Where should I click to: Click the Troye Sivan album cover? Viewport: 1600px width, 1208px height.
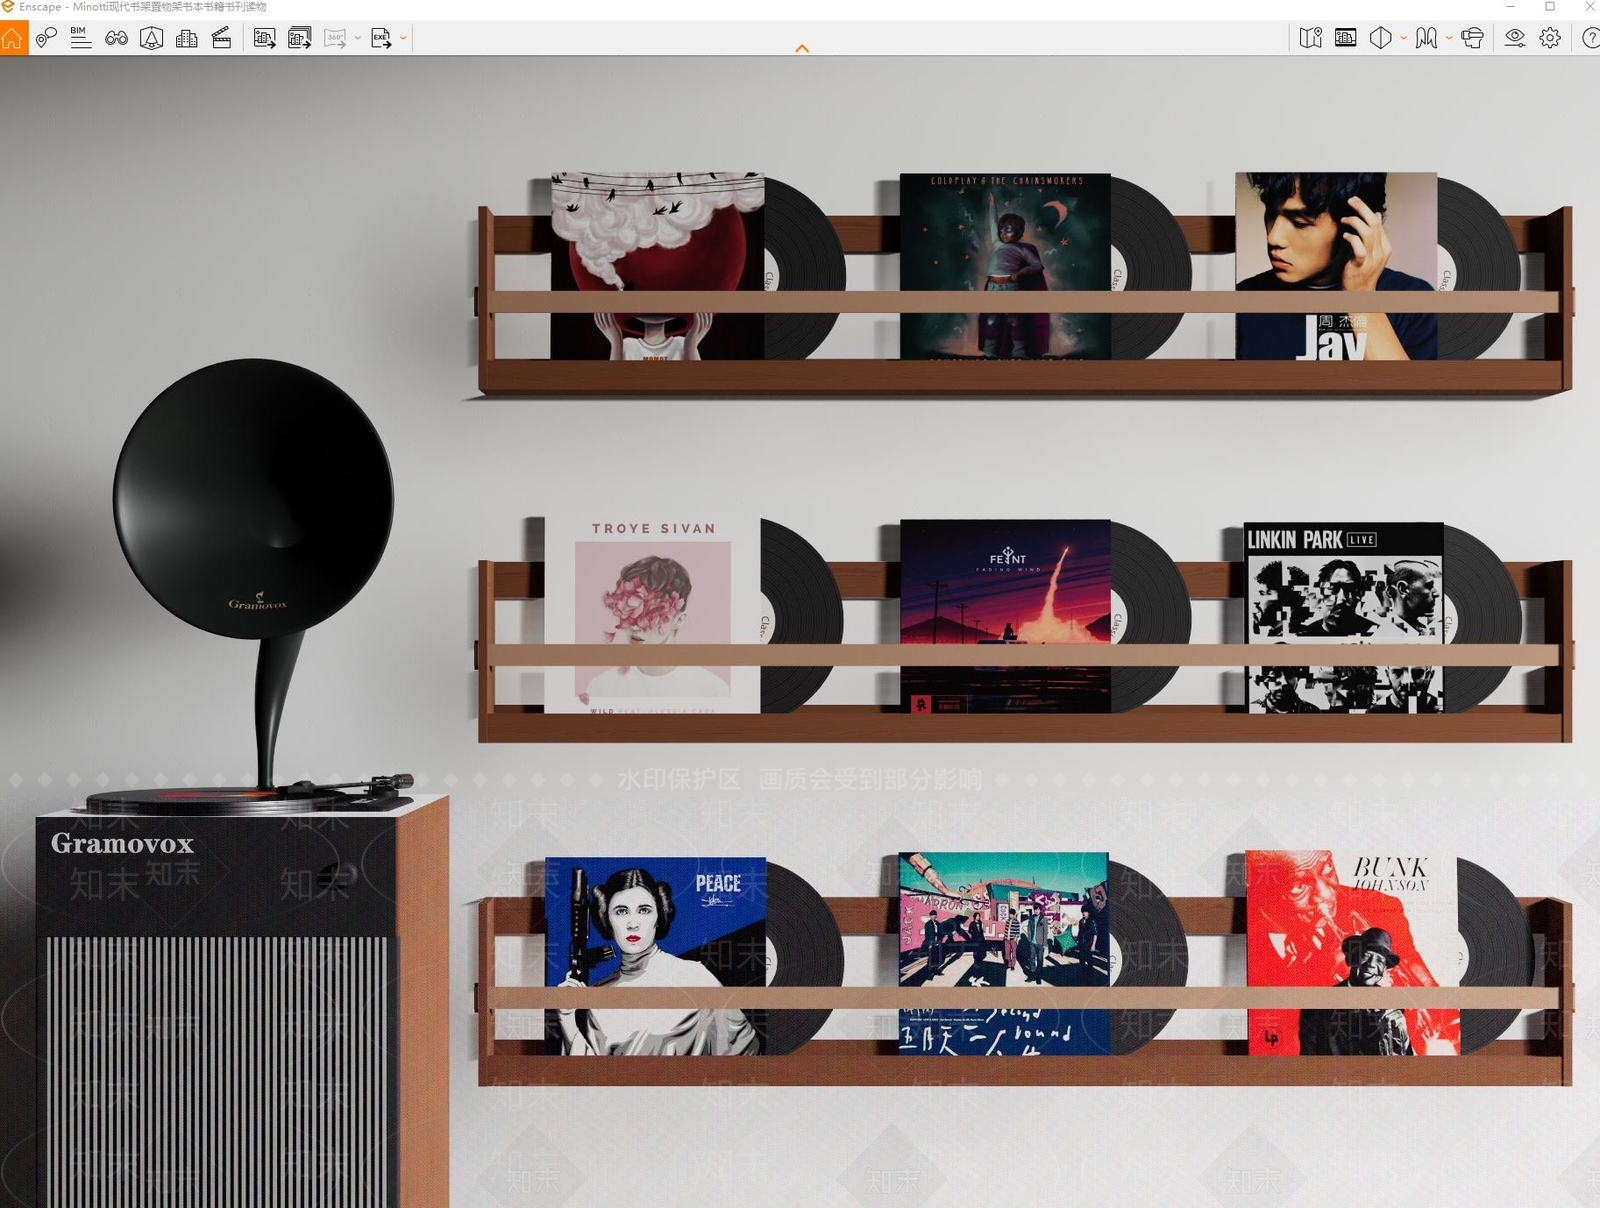coord(653,615)
